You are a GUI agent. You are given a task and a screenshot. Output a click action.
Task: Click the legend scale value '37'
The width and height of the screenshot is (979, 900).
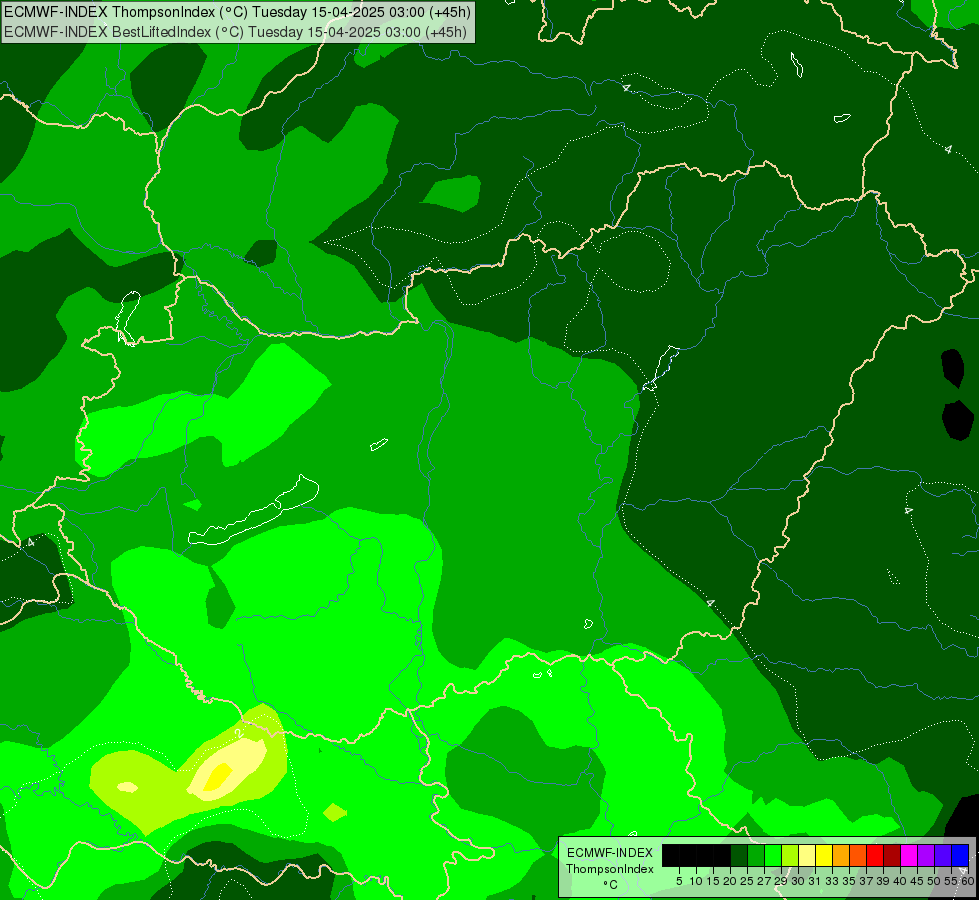point(866,881)
